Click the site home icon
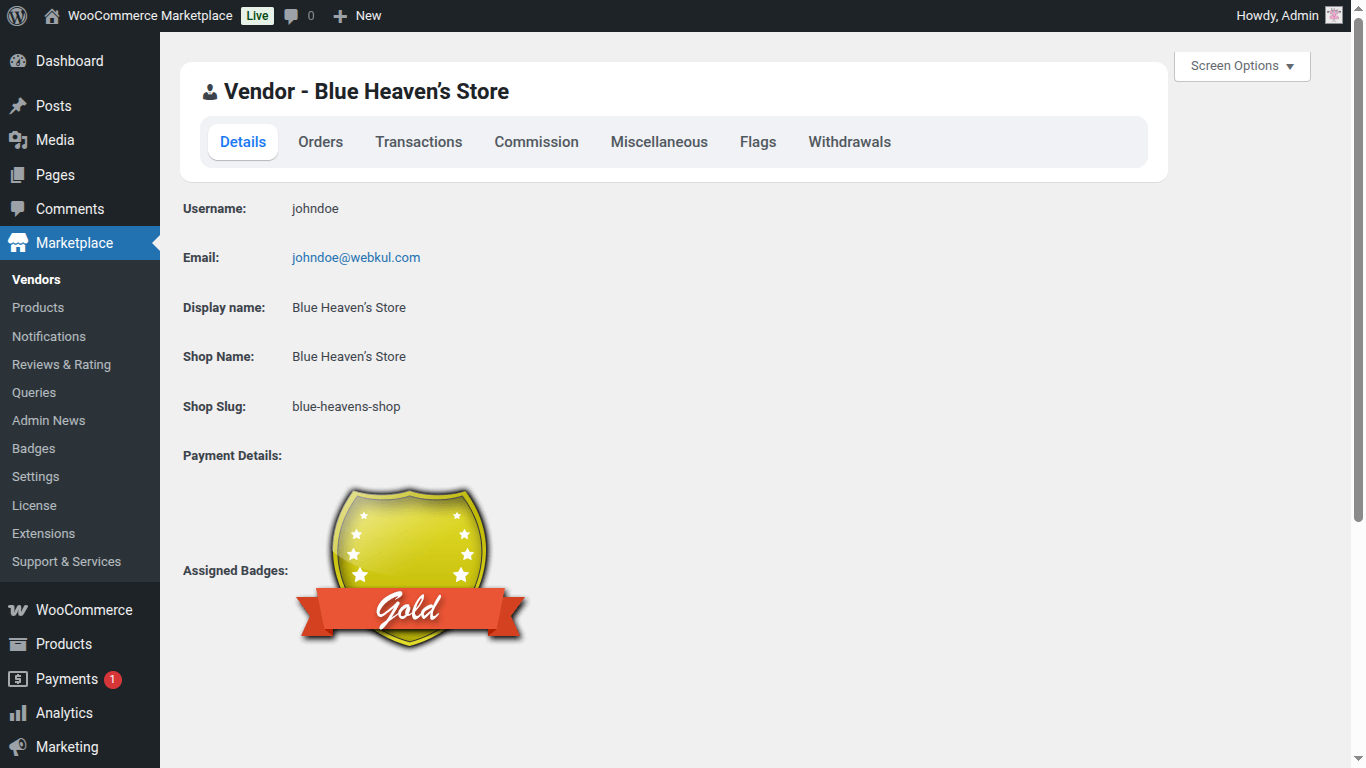This screenshot has height=768, width=1366. (x=52, y=16)
